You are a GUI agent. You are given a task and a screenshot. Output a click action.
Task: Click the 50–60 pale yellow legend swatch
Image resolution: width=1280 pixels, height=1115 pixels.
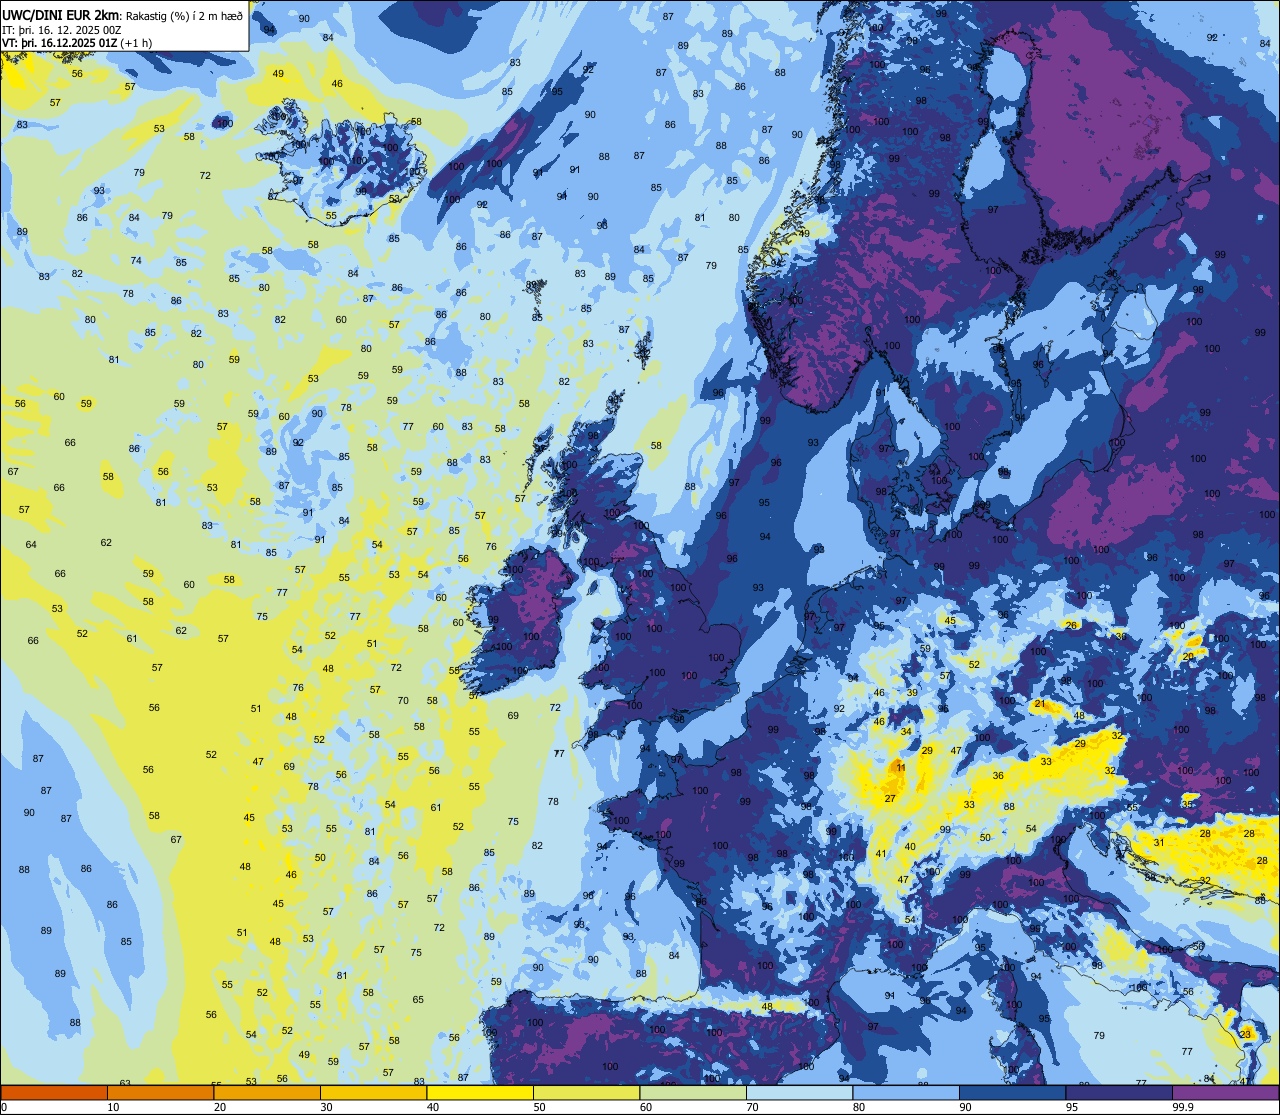(586, 1092)
